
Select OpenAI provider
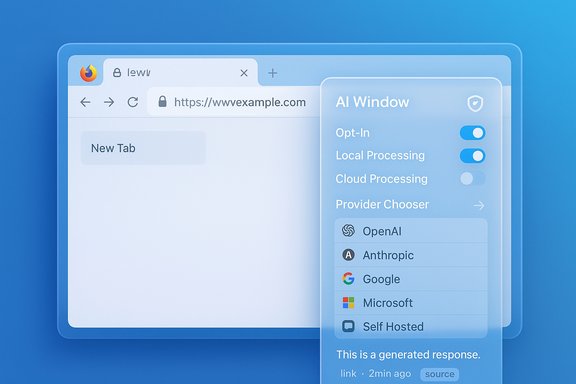(x=411, y=231)
